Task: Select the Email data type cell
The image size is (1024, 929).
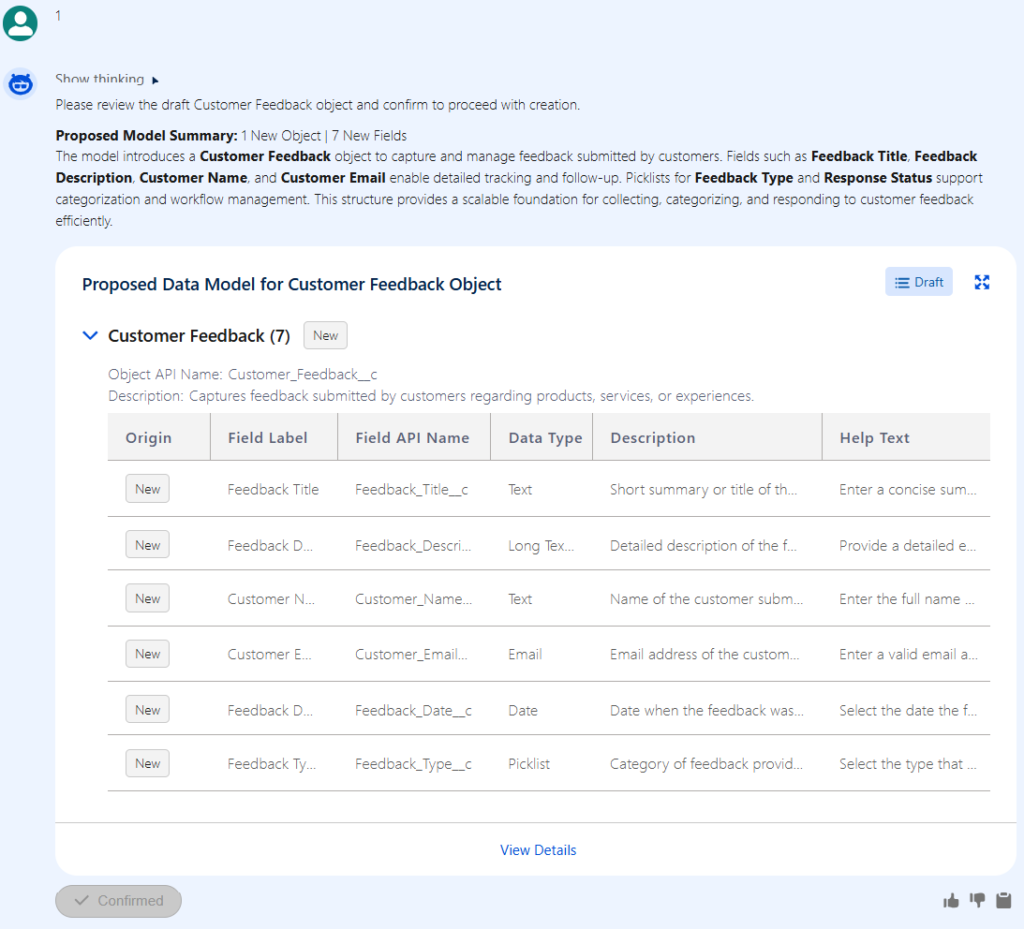Action: [x=525, y=654]
